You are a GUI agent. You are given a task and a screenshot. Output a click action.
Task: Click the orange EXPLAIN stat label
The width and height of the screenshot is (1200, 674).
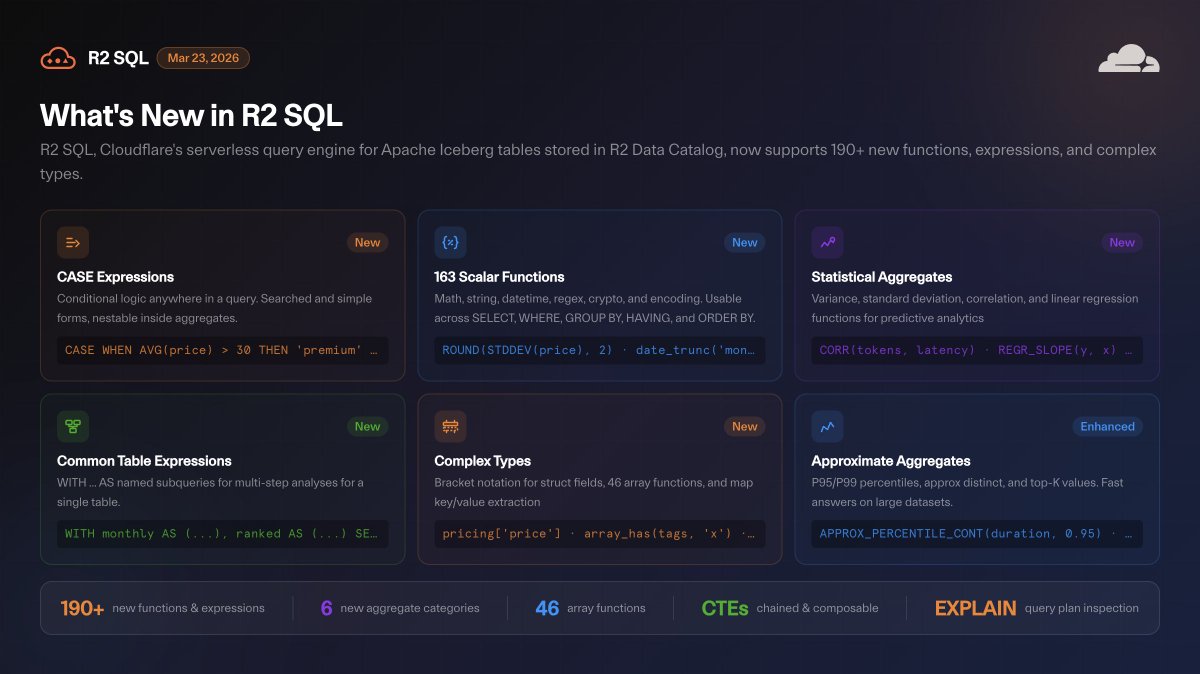975,608
